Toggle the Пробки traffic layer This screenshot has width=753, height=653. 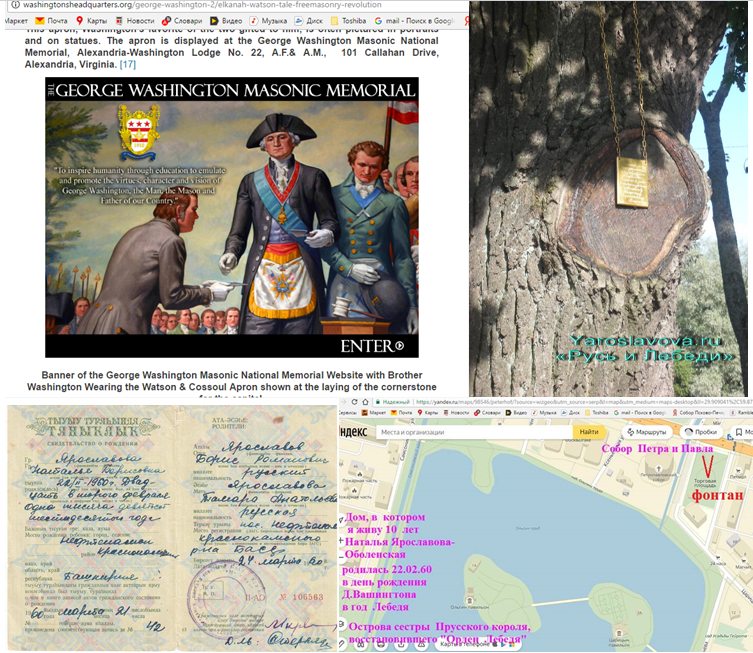(x=703, y=432)
